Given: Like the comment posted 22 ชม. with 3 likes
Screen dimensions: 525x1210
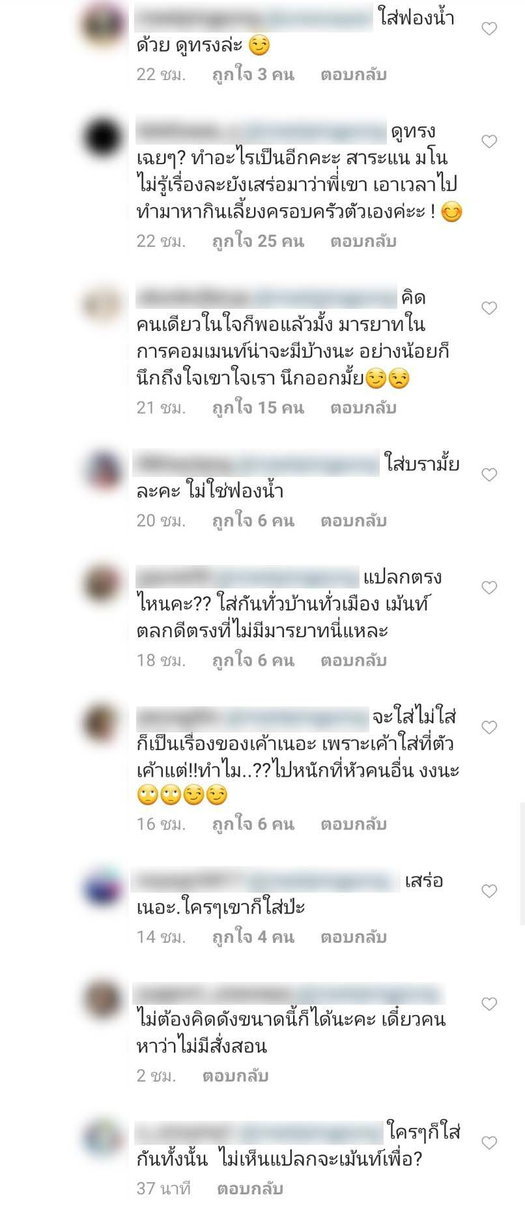Looking at the screenshot, I should pyautogui.click(x=489, y=29).
